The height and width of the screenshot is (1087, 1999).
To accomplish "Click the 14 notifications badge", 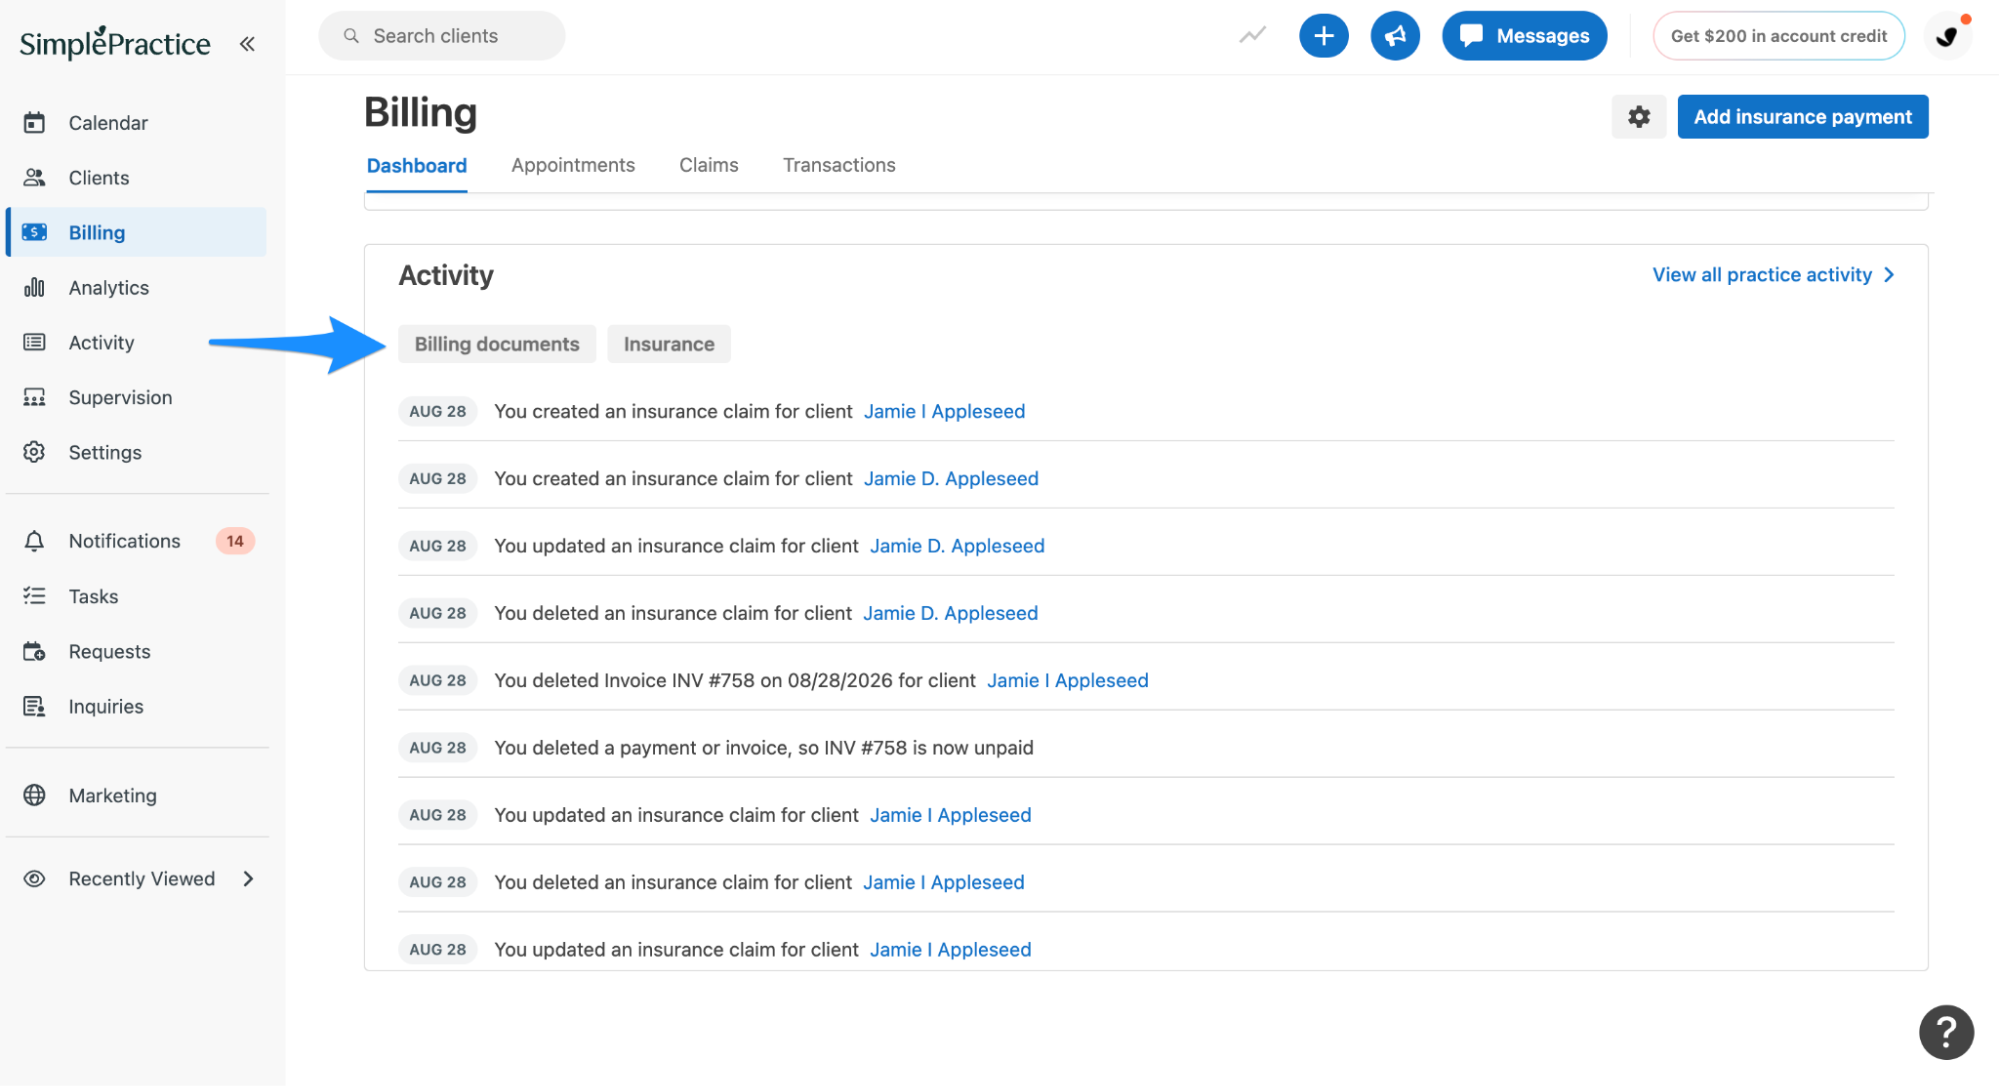I will click(x=235, y=541).
